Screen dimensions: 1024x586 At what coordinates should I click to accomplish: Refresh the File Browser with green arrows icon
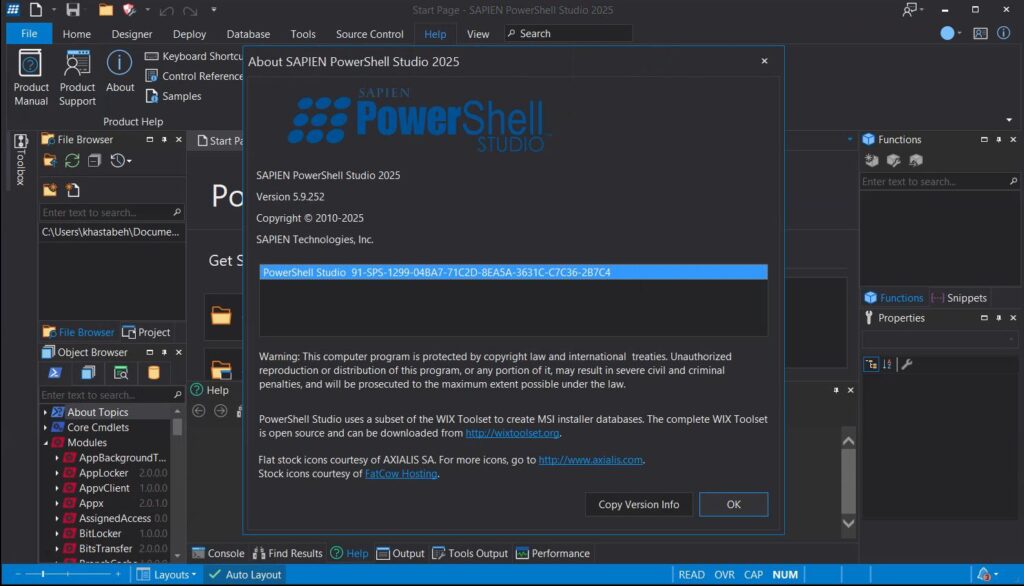tap(72, 161)
